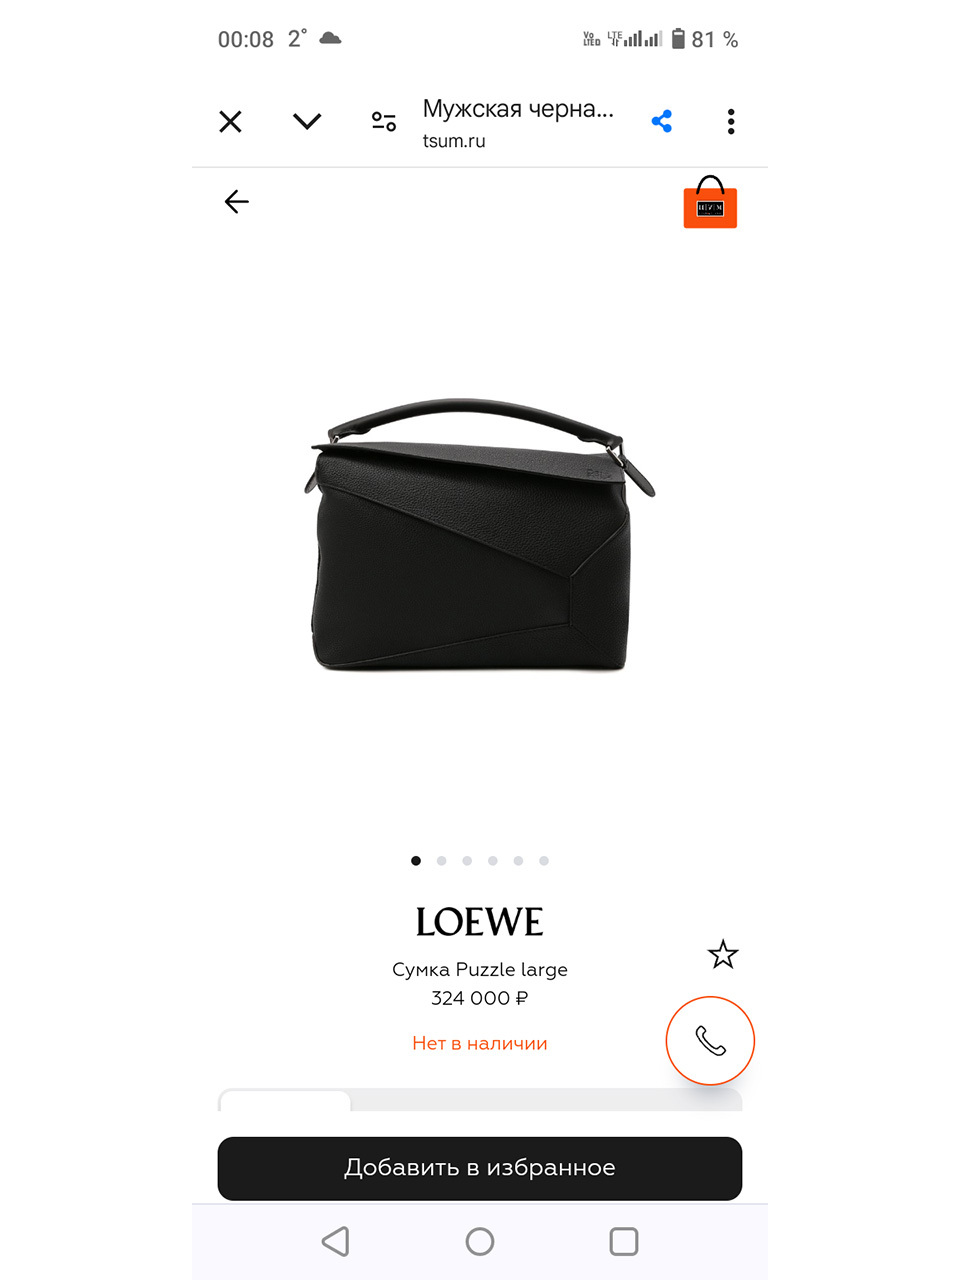
Task: Tap the Android home circle button
Action: click(480, 1242)
